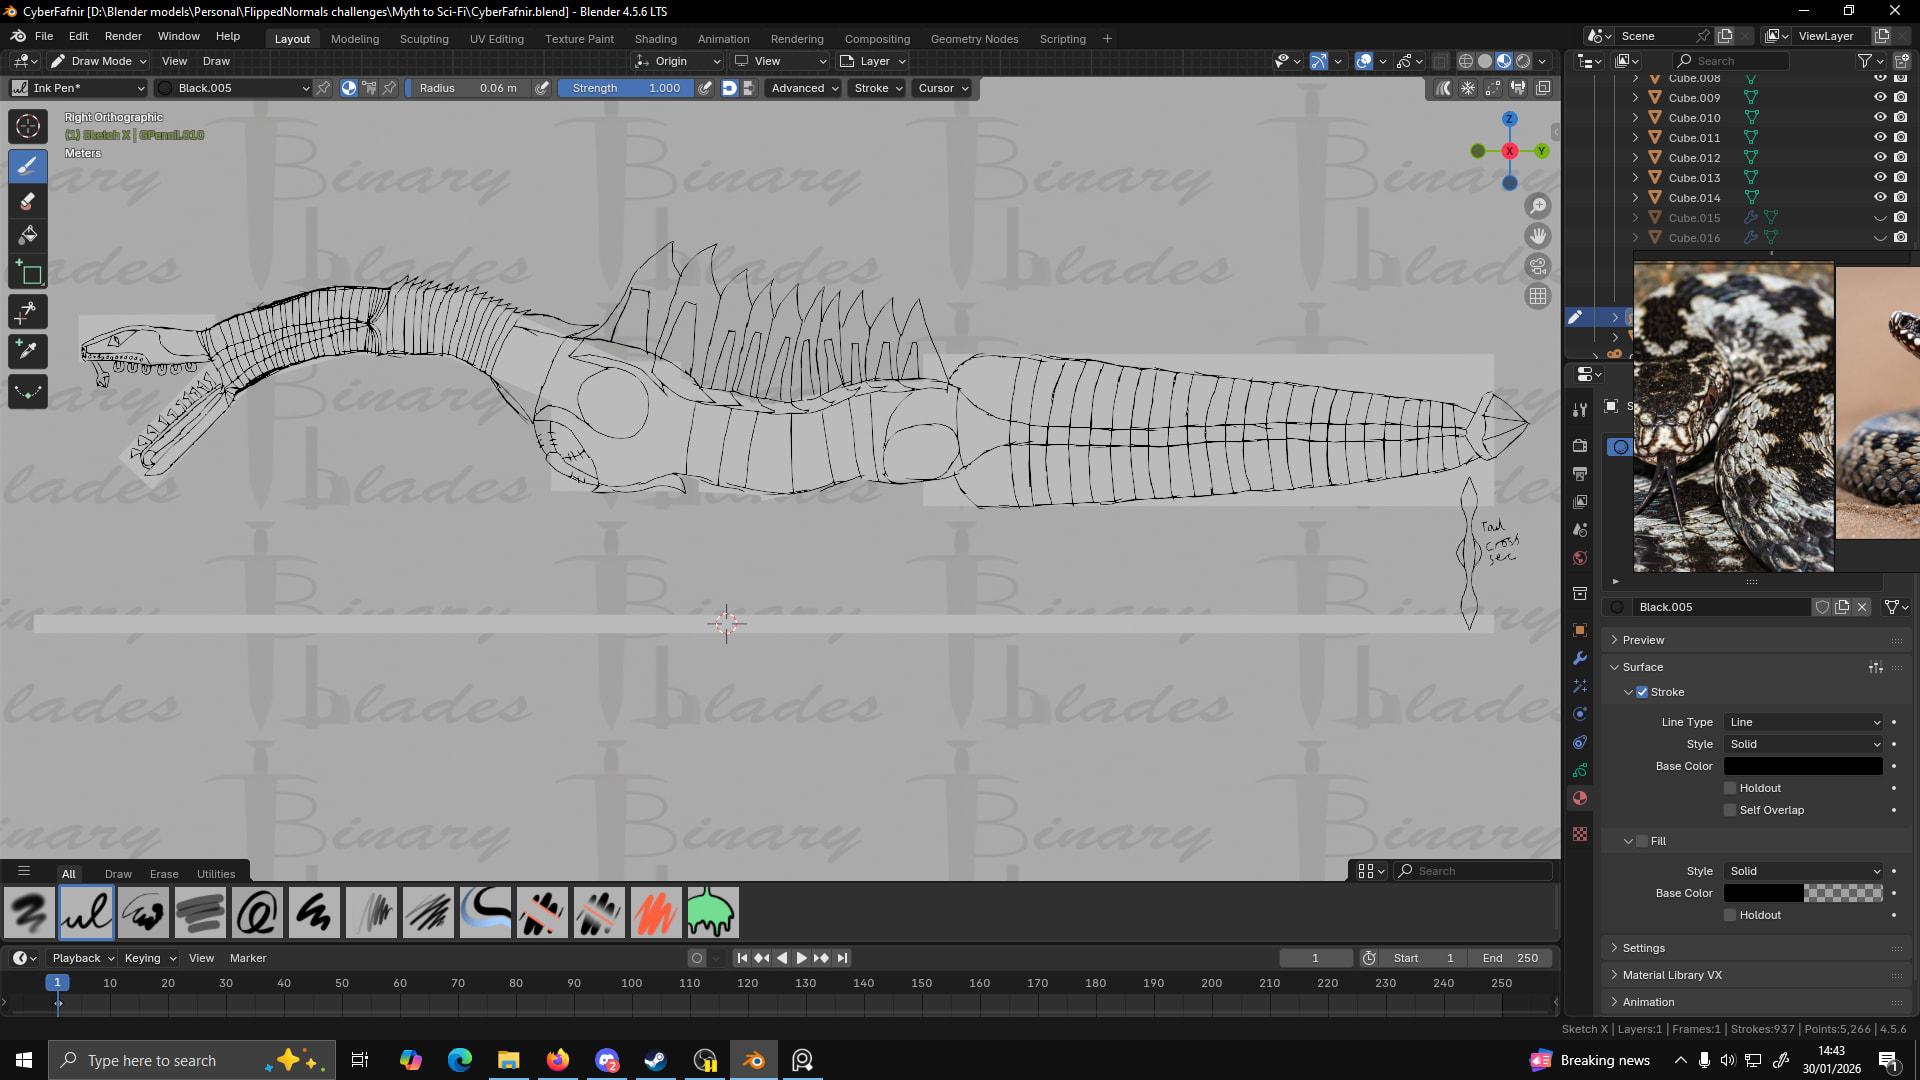Open the Line Type dropdown

[x=1803, y=722]
